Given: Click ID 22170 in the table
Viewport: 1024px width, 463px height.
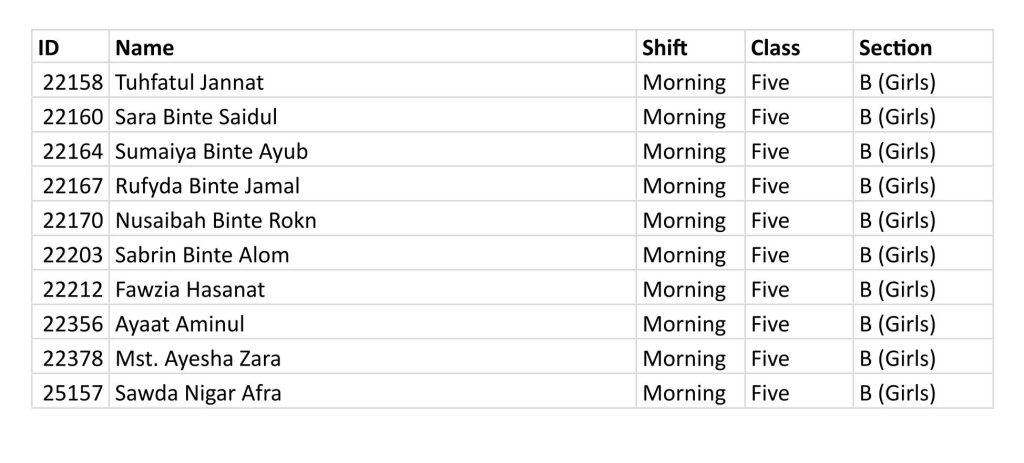Looking at the screenshot, I should tap(72, 221).
